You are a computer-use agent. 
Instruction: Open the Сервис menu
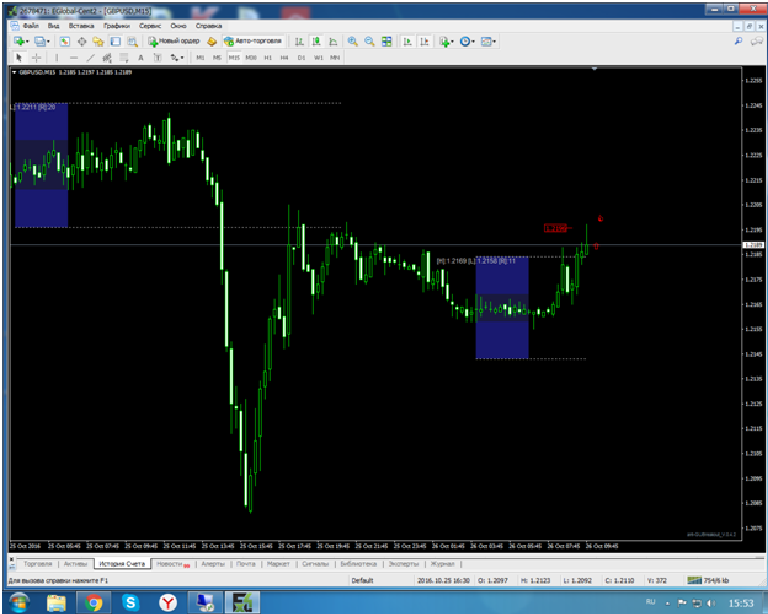coord(150,26)
